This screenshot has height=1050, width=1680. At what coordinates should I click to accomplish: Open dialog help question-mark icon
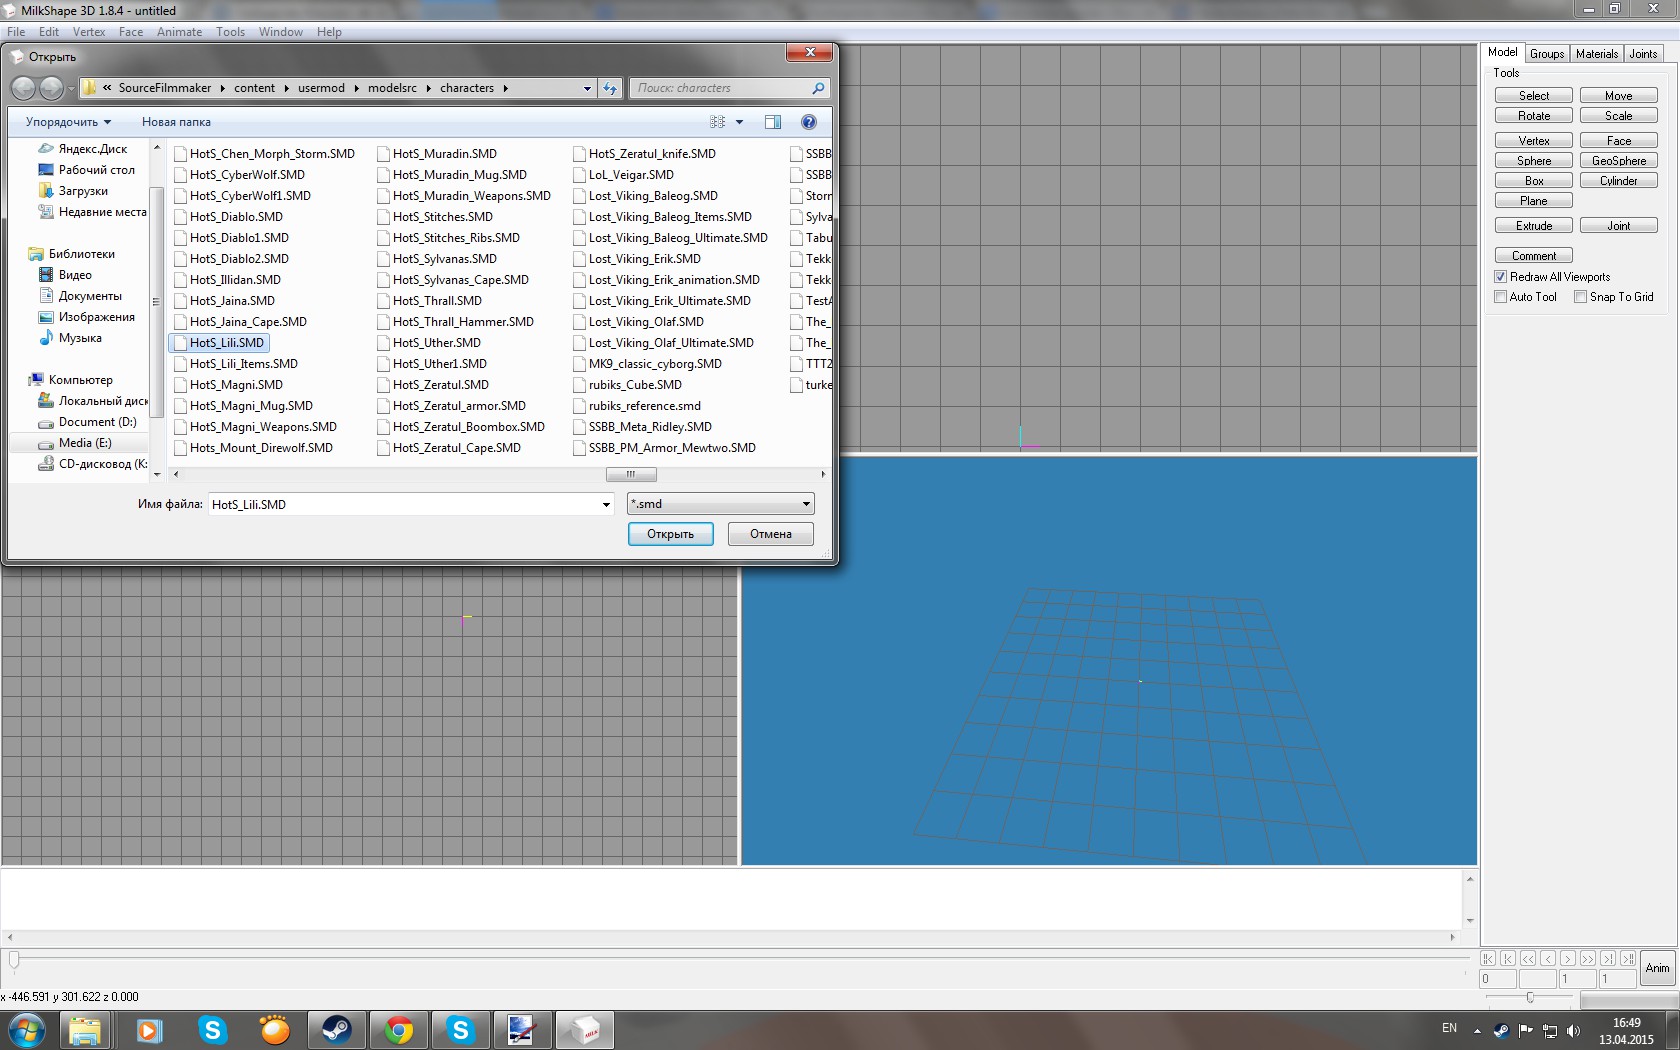tap(809, 122)
